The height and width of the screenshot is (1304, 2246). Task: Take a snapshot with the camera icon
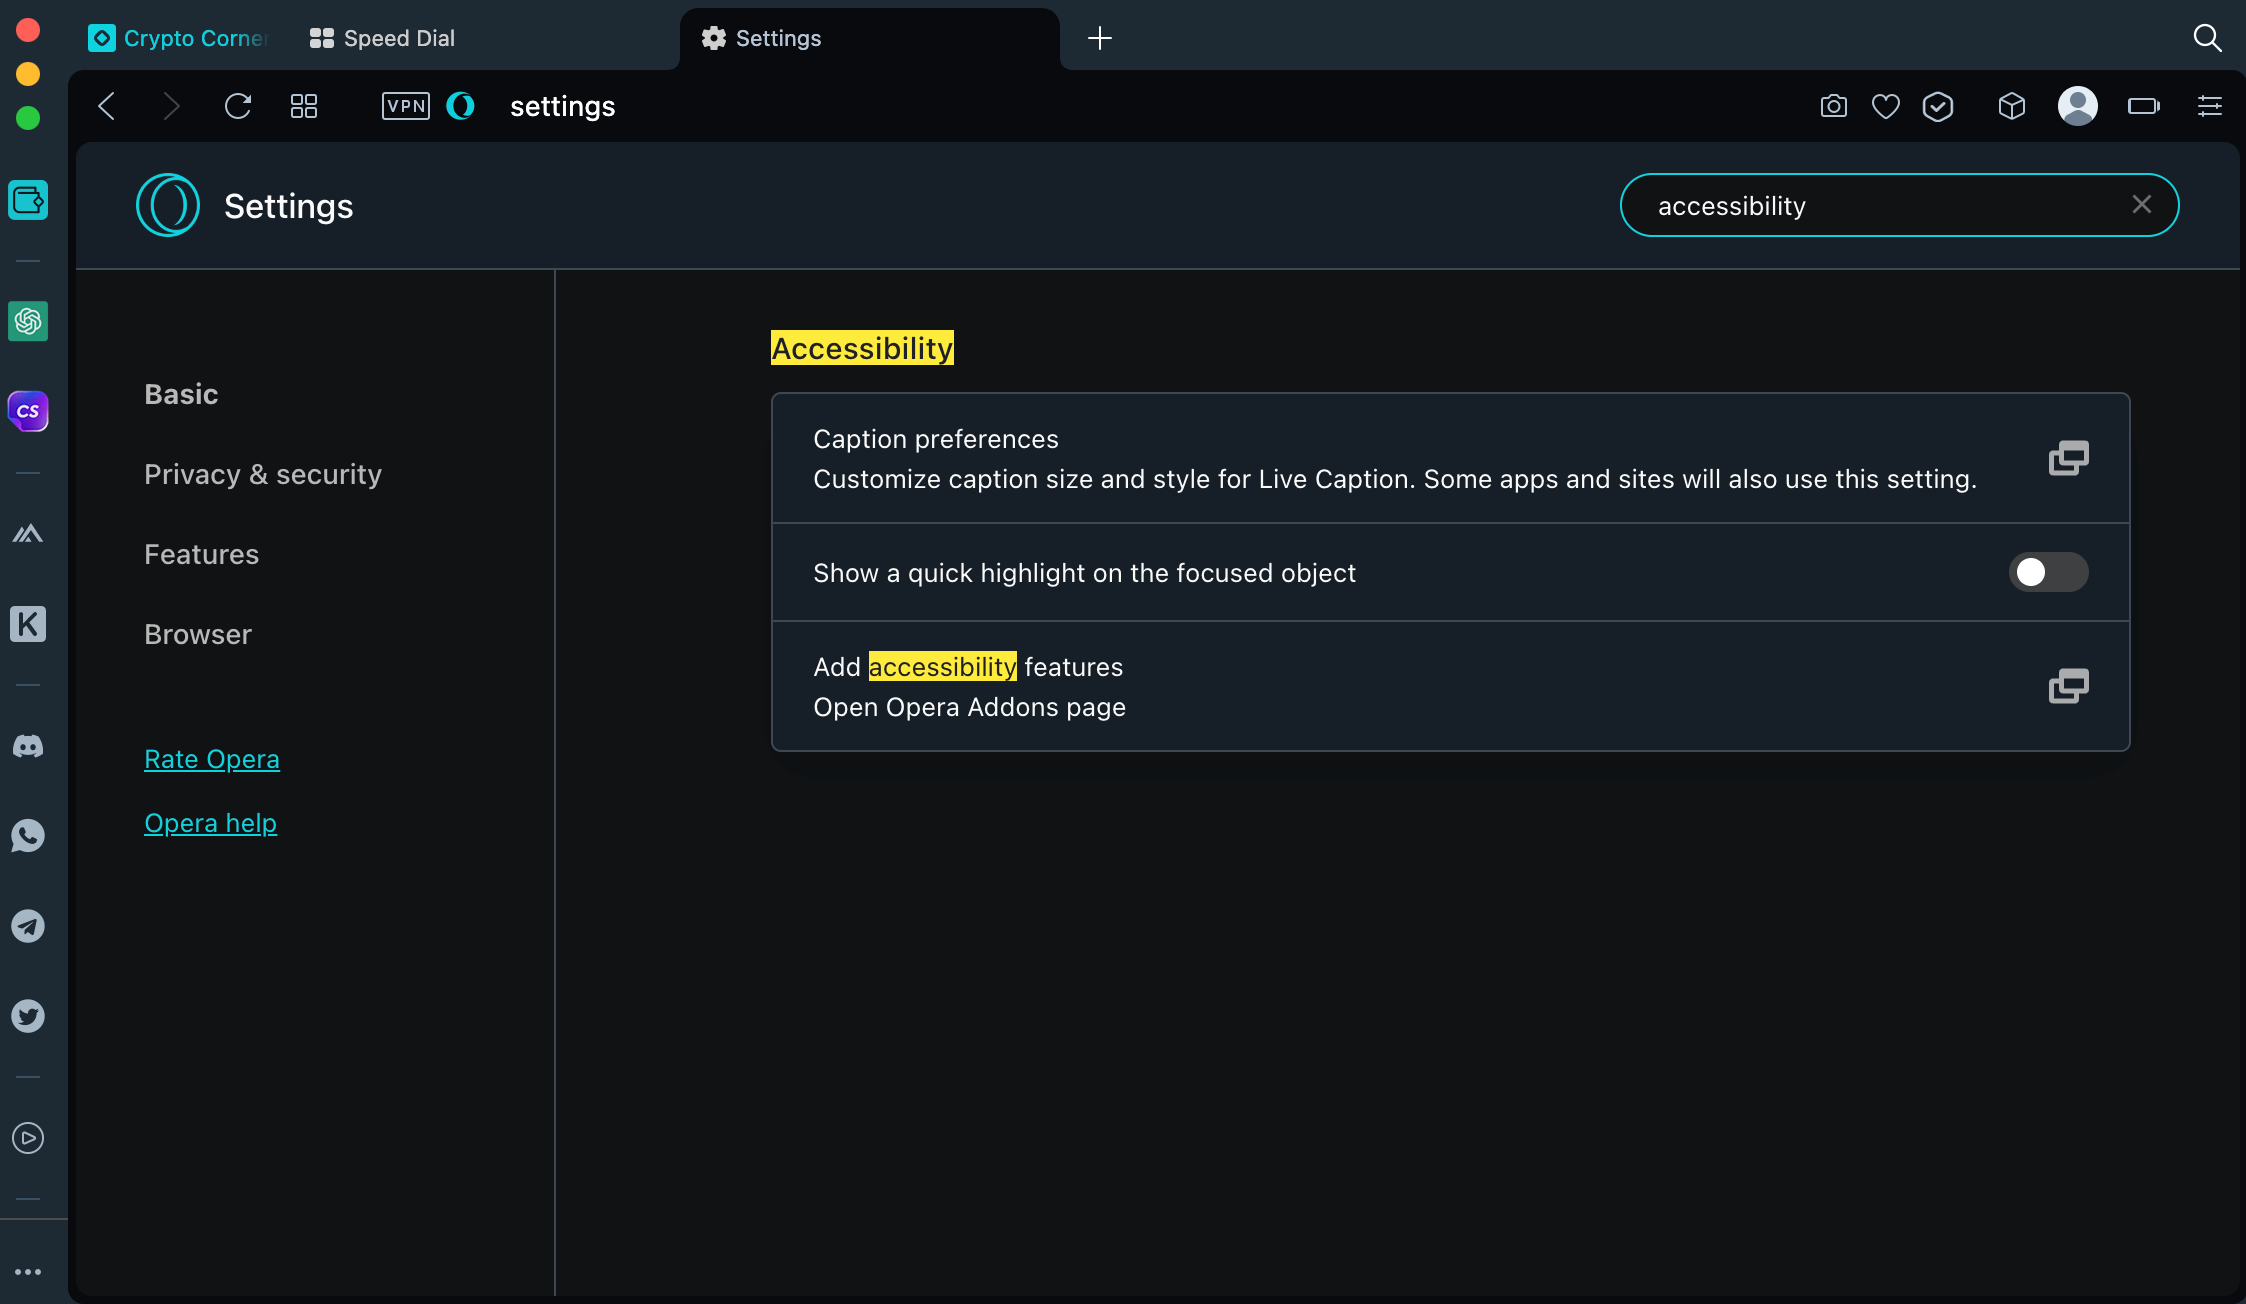(1833, 106)
